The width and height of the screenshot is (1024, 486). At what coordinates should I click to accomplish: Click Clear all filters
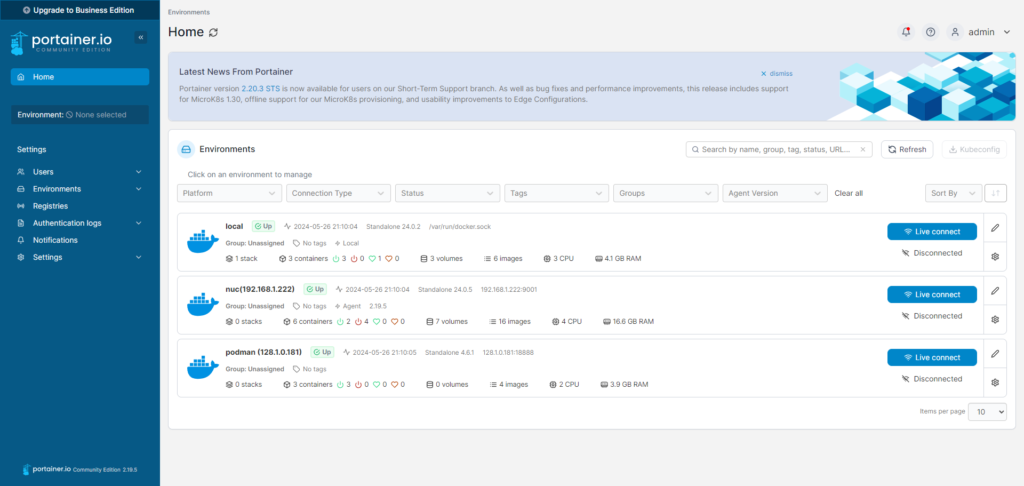coord(848,193)
